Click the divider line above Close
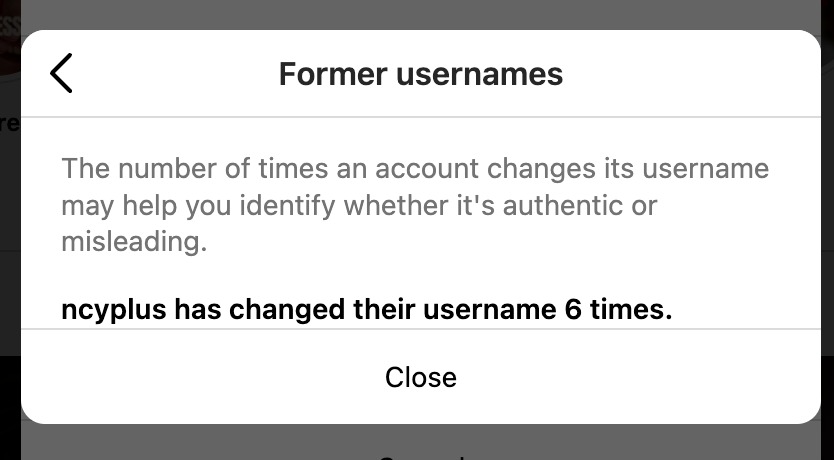The image size is (834, 460). click(x=420, y=329)
